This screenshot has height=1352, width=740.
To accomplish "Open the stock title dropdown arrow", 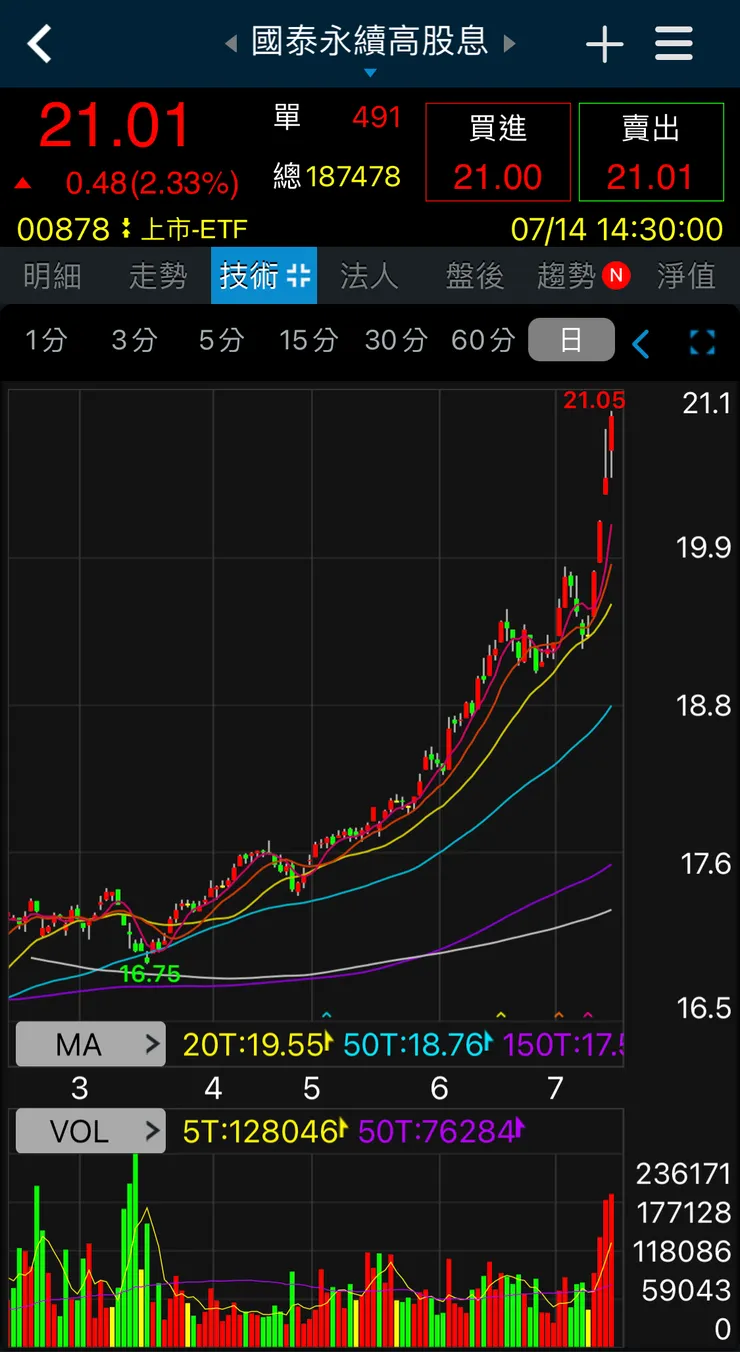I will 370,73.
